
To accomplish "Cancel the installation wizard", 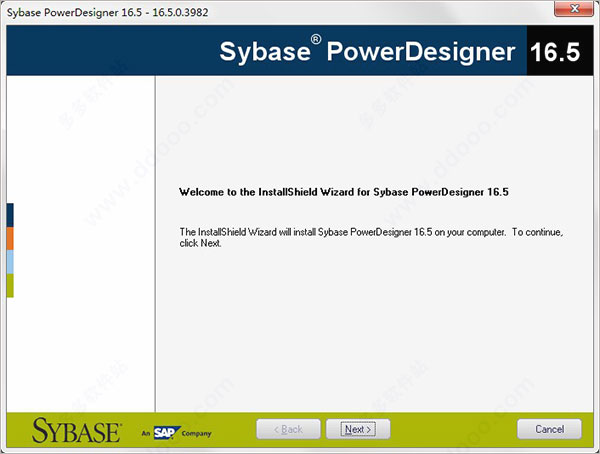I will [549, 429].
